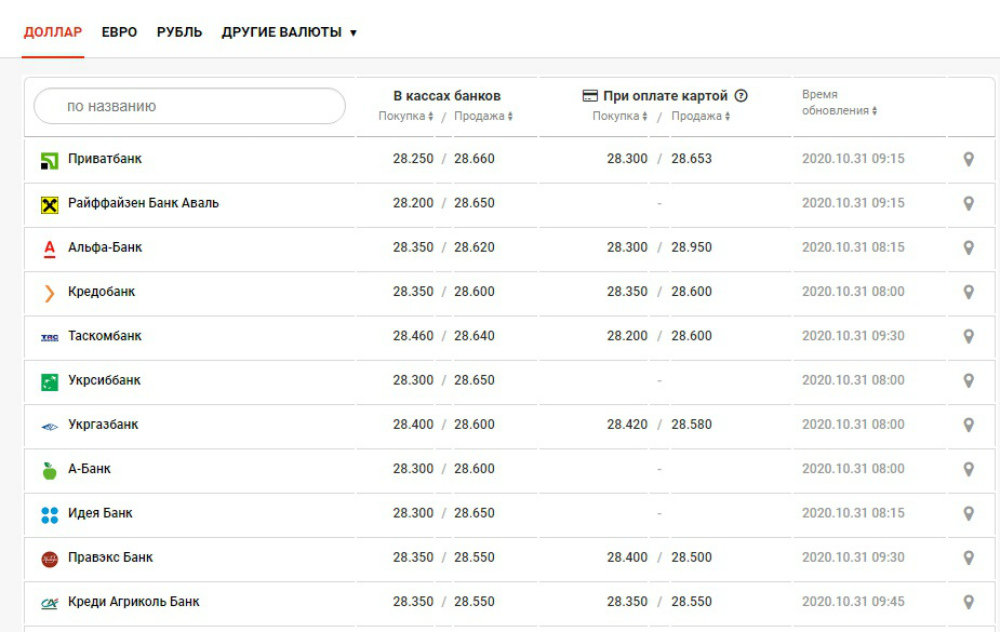Click Приватбанк cash sale rate 28.660

[474, 159]
